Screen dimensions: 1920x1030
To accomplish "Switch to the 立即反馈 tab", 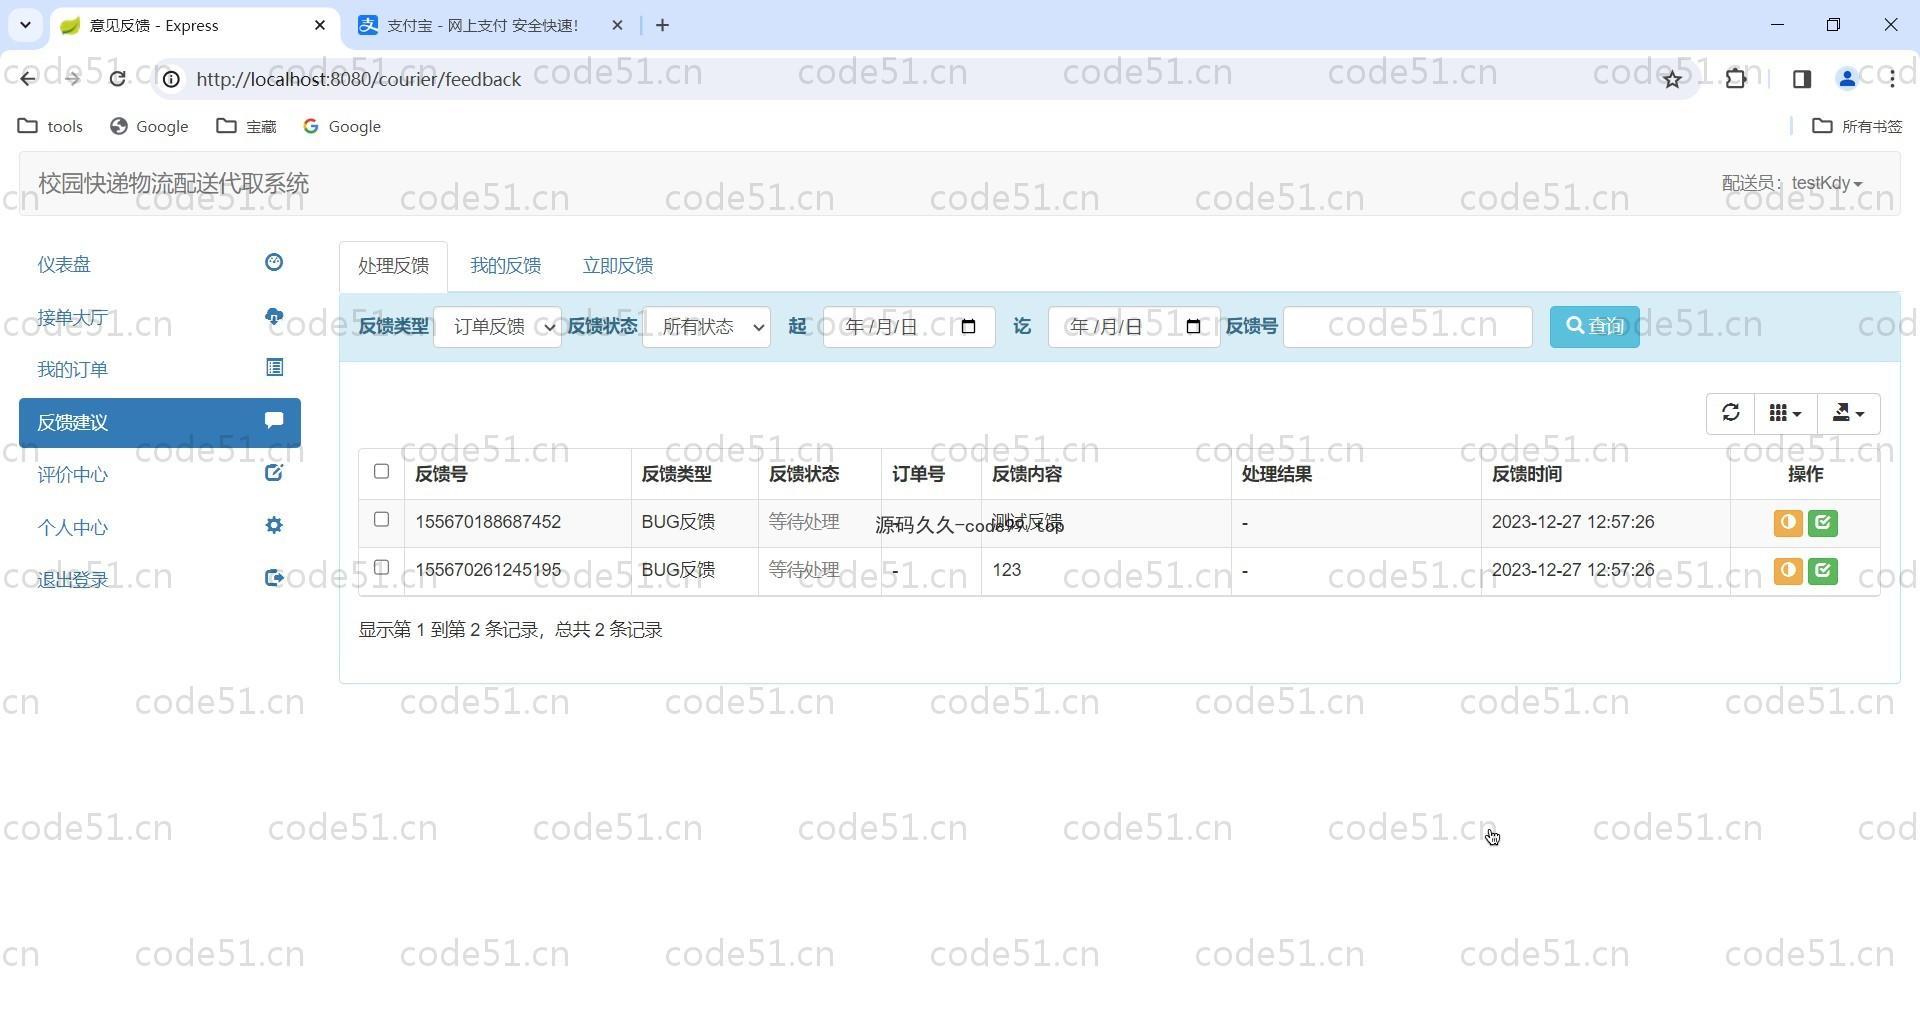I will (x=618, y=266).
